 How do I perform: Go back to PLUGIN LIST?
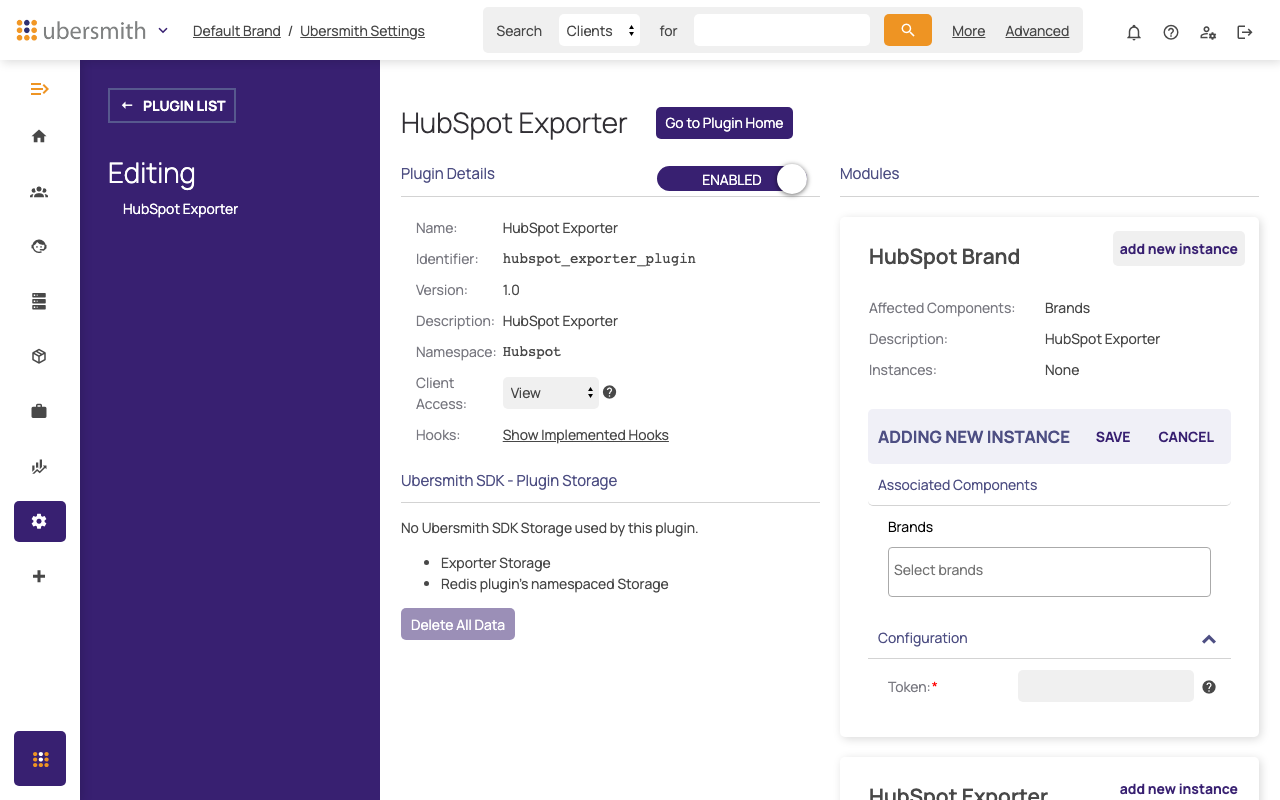[x=172, y=105]
